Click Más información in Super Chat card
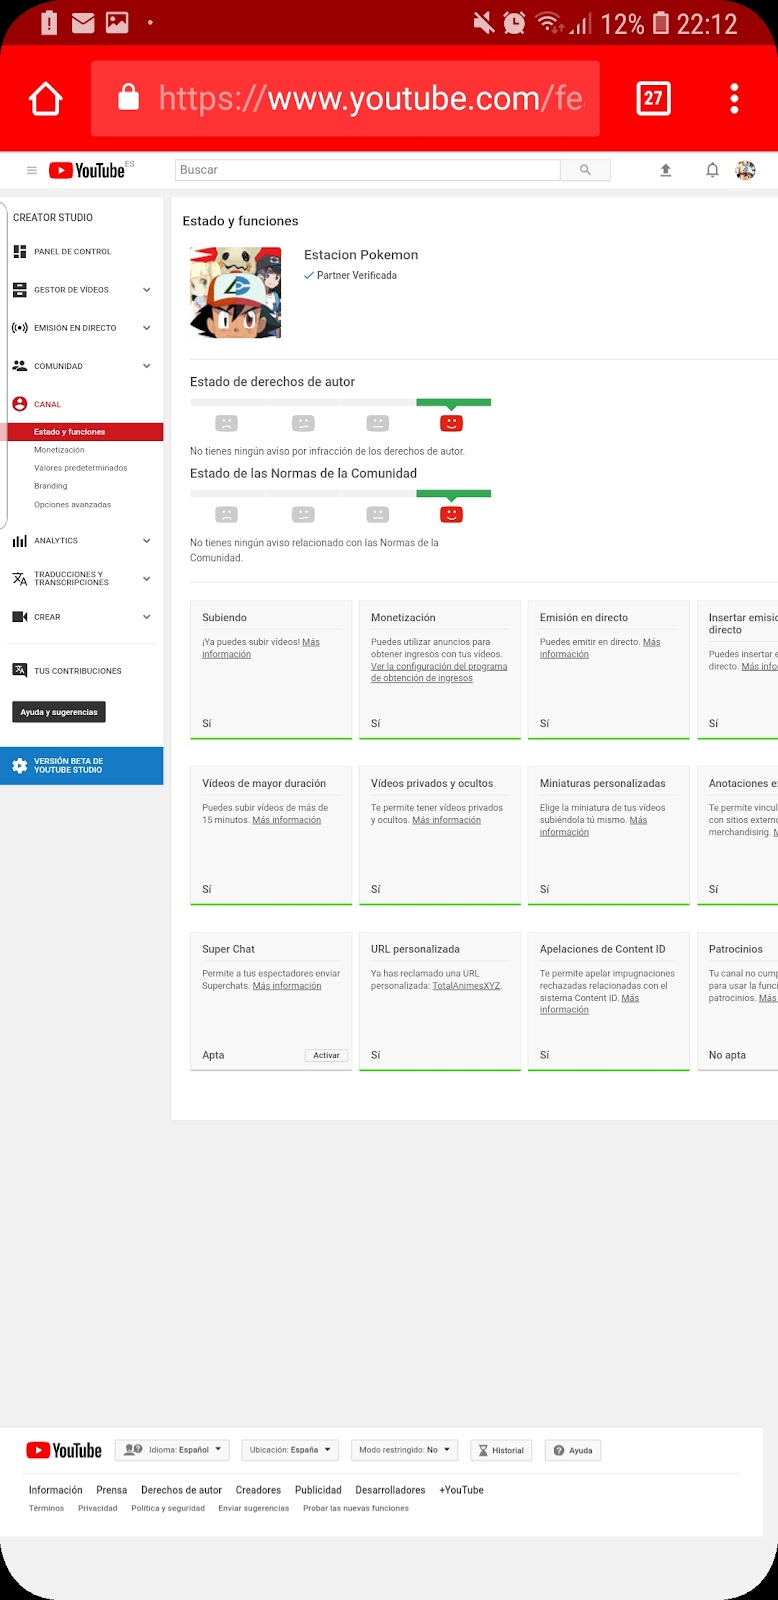This screenshot has height=1600, width=778. [287, 986]
